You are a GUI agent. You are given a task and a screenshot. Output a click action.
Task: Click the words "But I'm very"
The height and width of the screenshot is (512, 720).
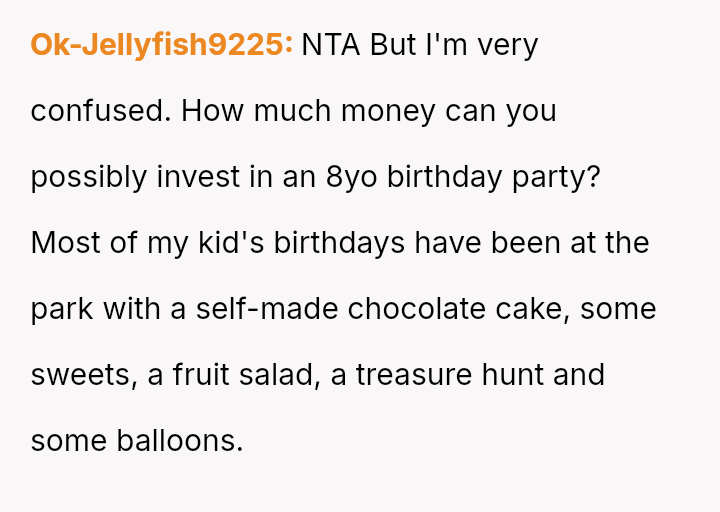click(x=454, y=45)
